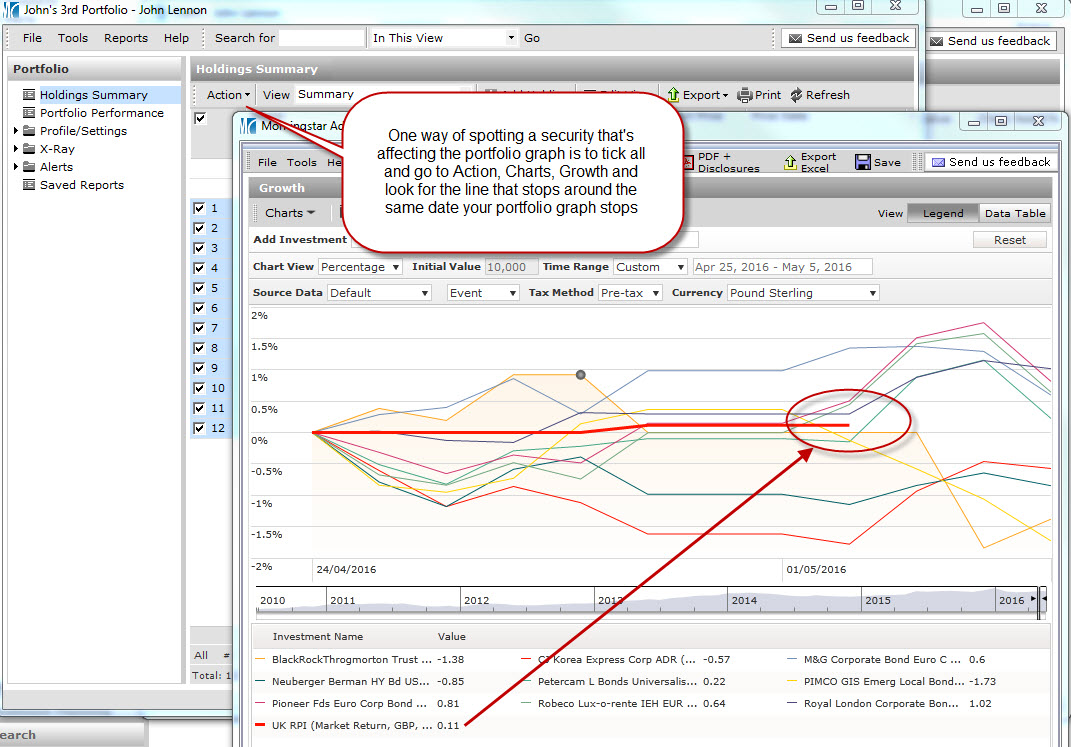This screenshot has width=1071, height=747.
Task: Click the Export Excel icon
Action: tap(789, 162)
